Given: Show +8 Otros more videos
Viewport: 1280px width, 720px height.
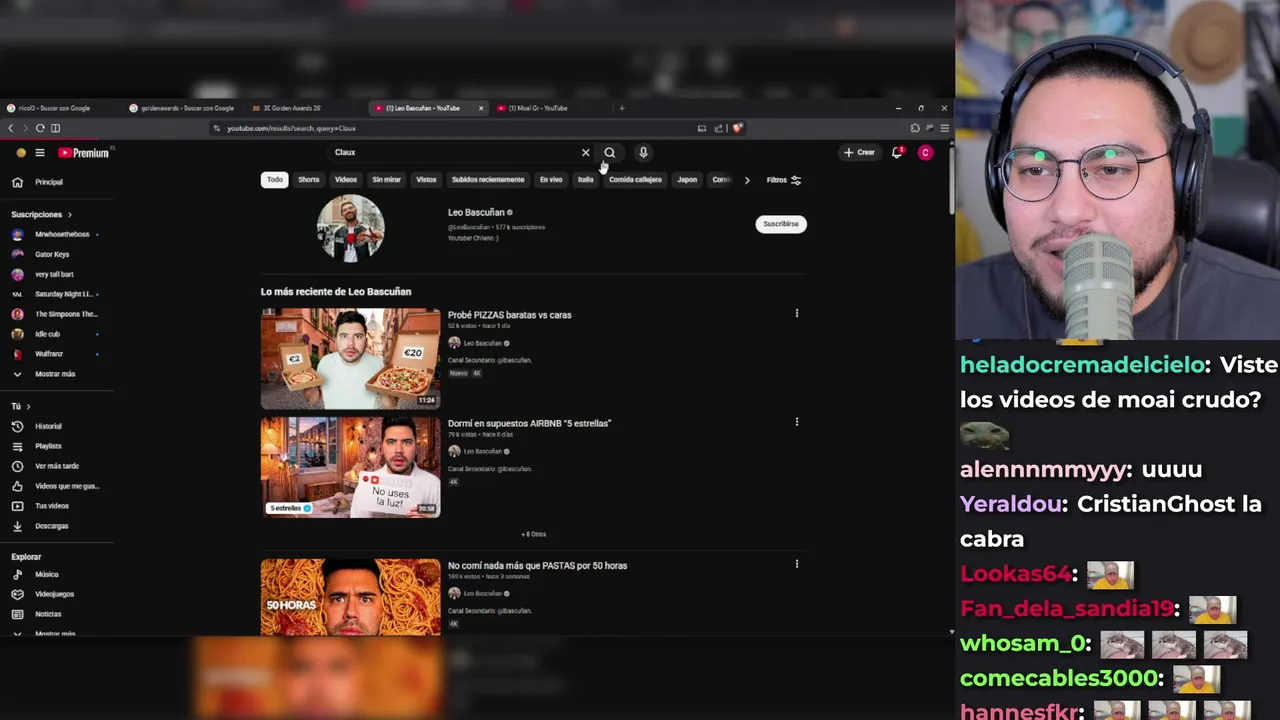Looking at the screenshot, I should (534, 534).
